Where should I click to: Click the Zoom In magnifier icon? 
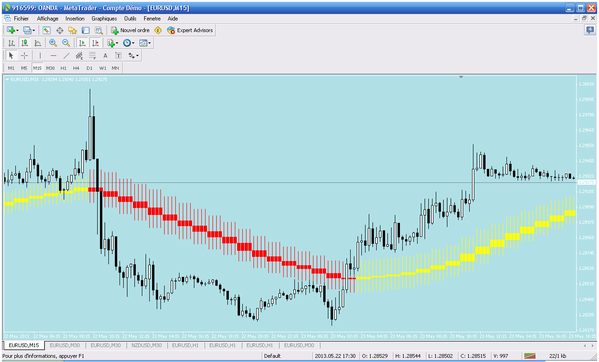(x=53, y=43)
